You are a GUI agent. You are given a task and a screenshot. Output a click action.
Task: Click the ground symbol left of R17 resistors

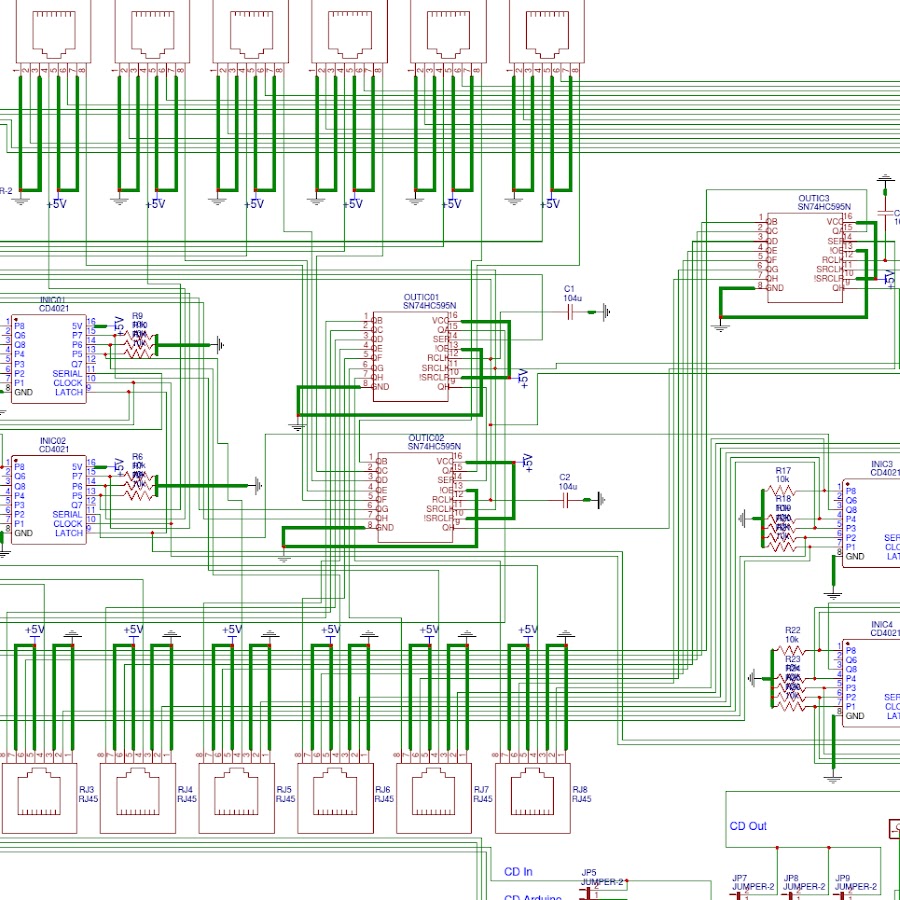743,519
